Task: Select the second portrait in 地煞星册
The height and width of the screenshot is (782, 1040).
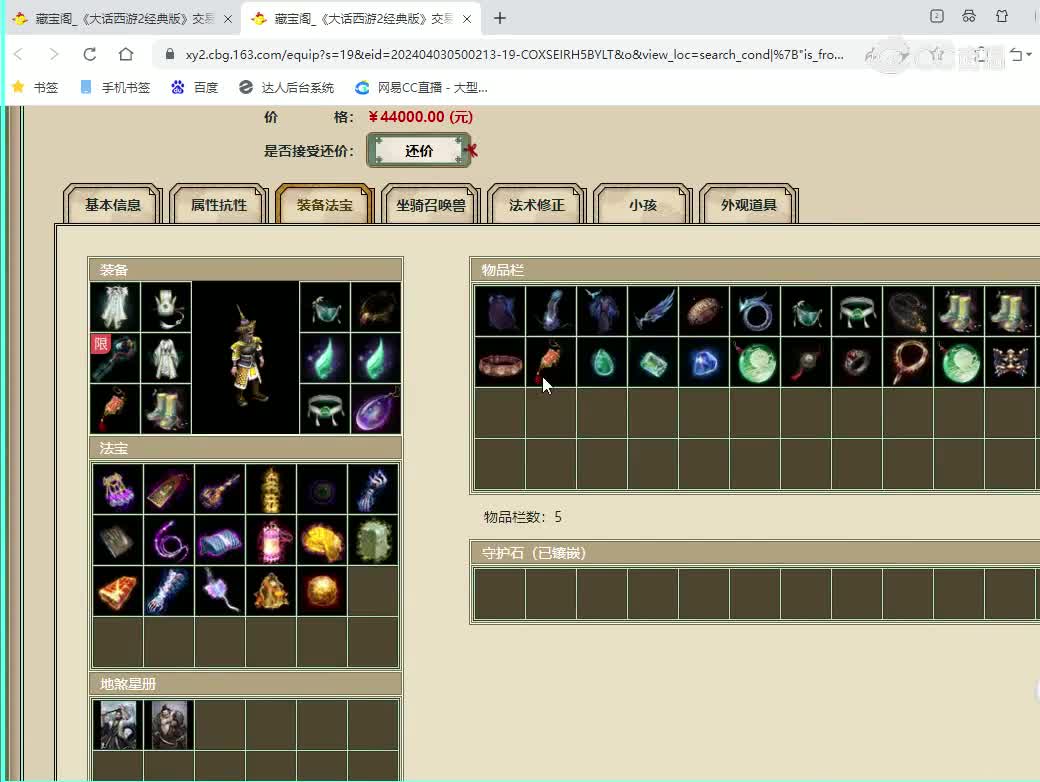Action: coord(169,725)
